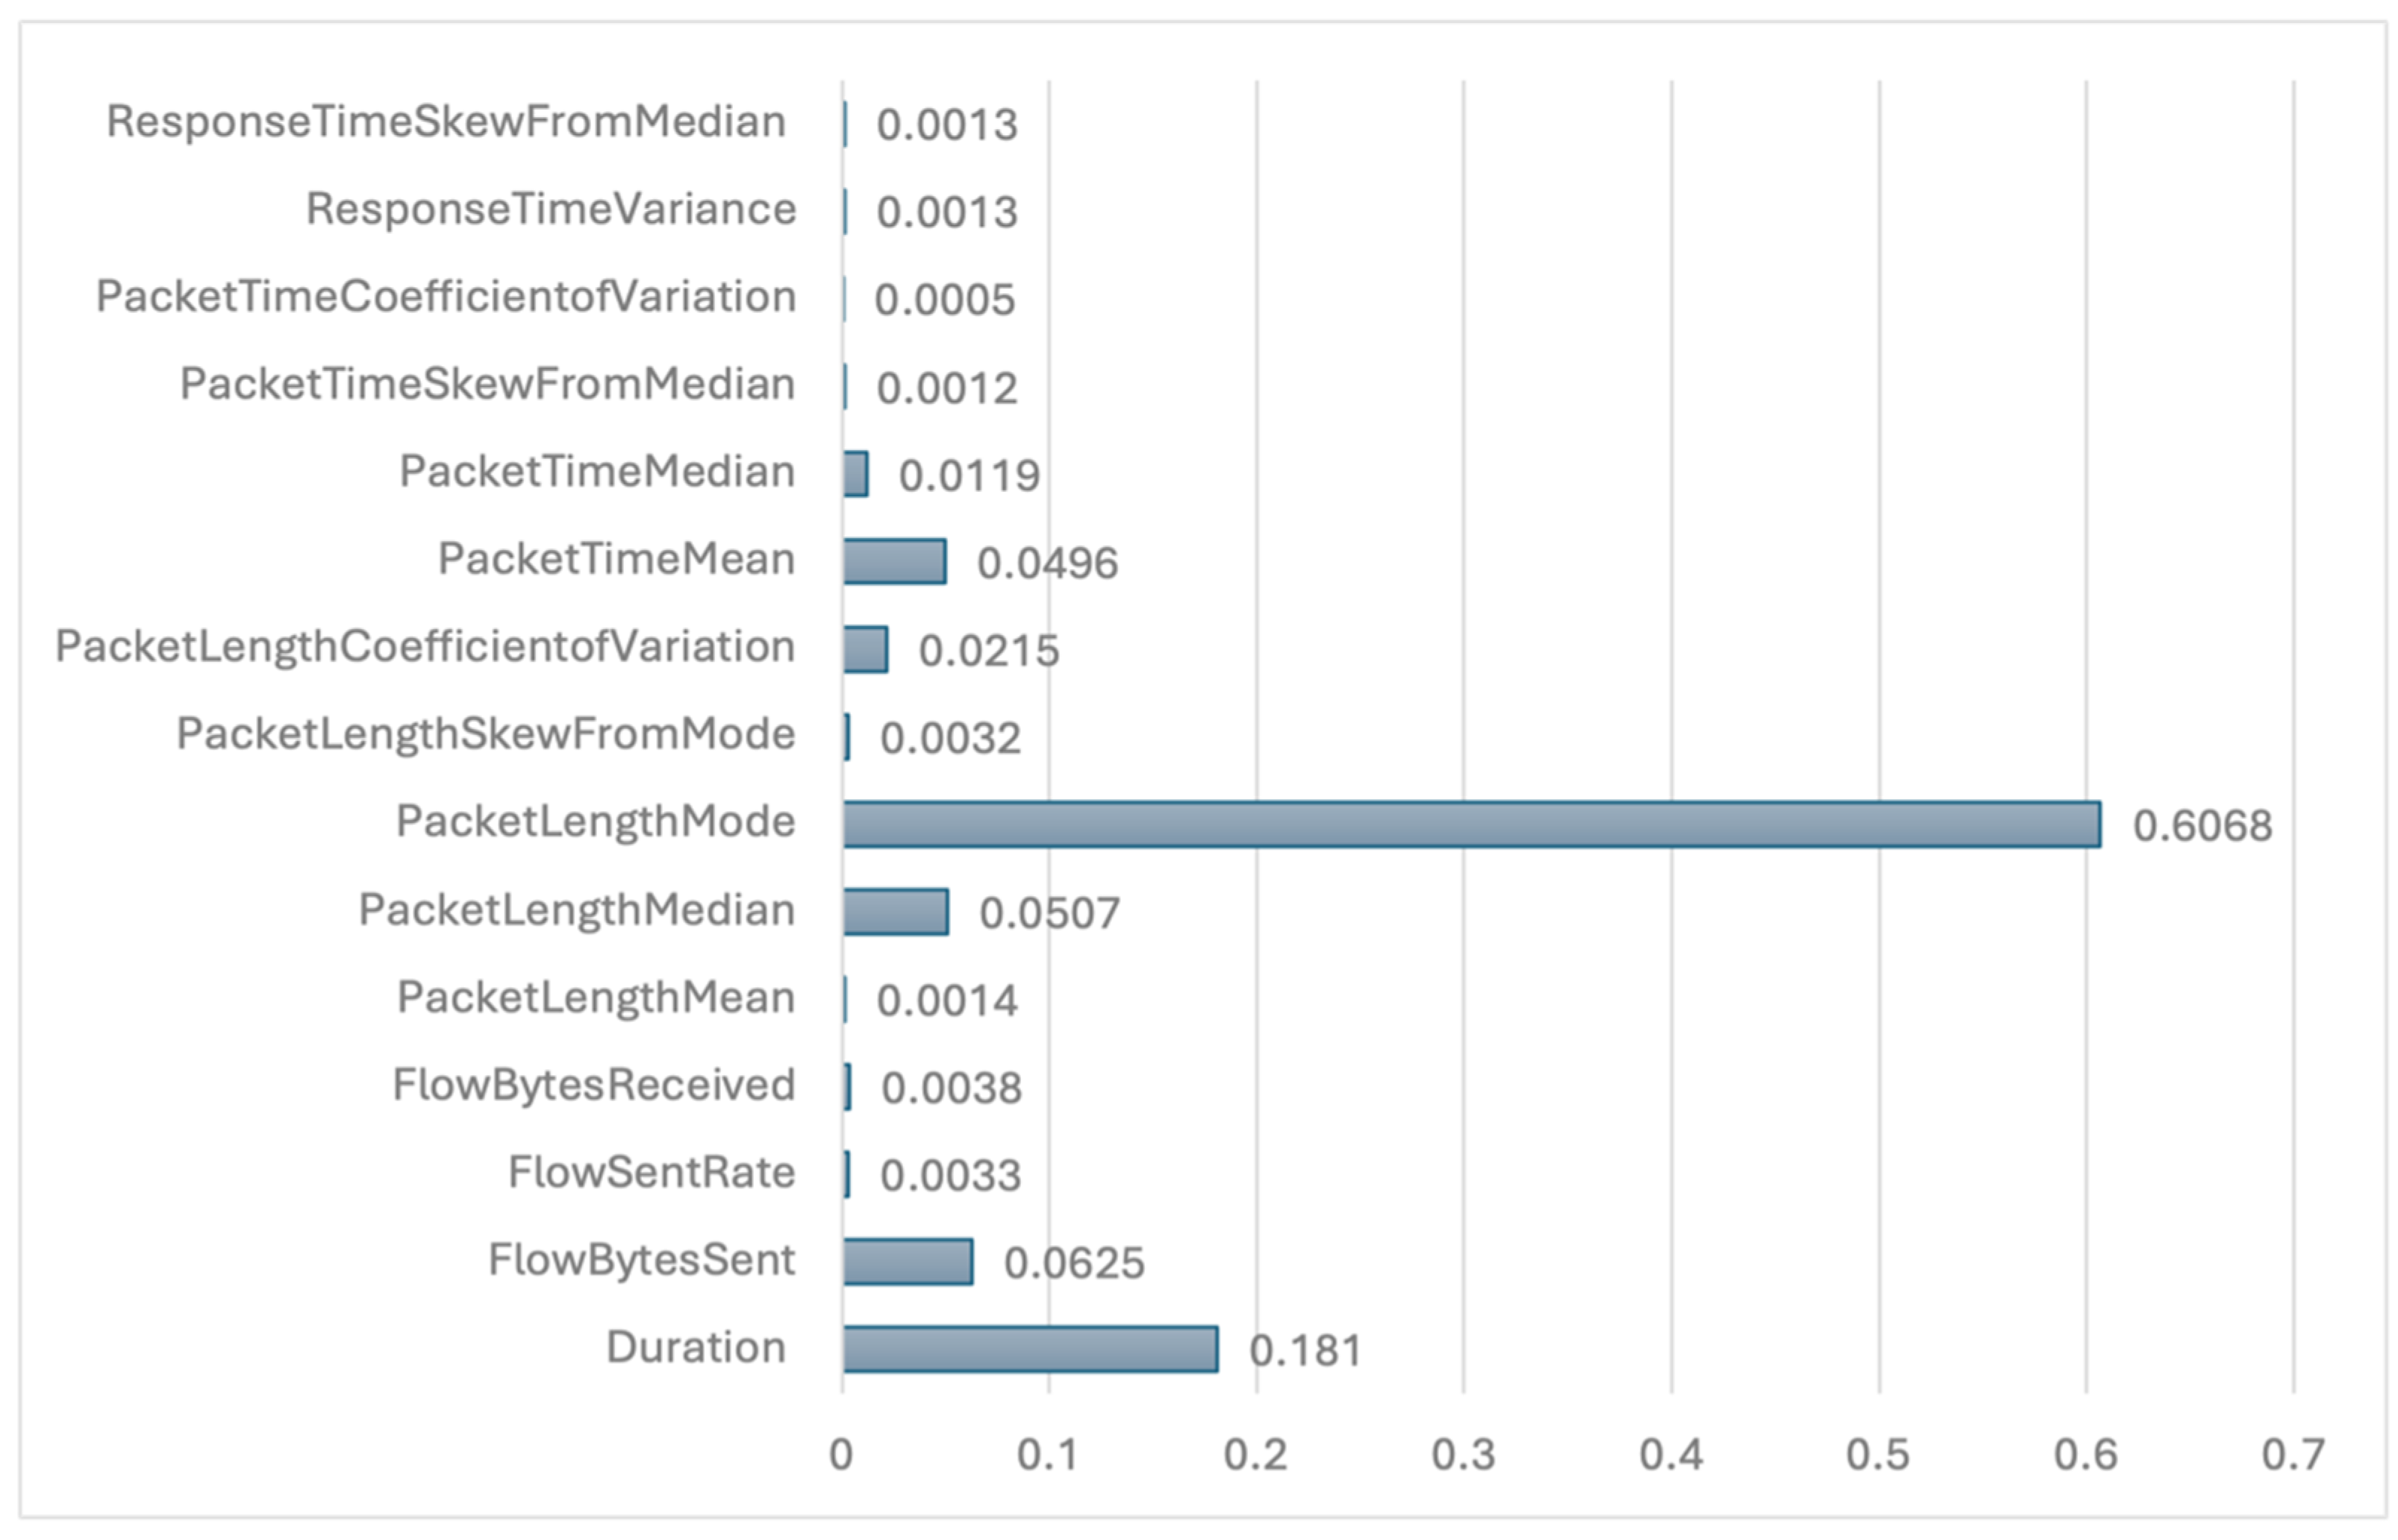Click the 0.7 axis tick label
The height and width of the screenshot is (1540, 2398).
(2292, 1455)
